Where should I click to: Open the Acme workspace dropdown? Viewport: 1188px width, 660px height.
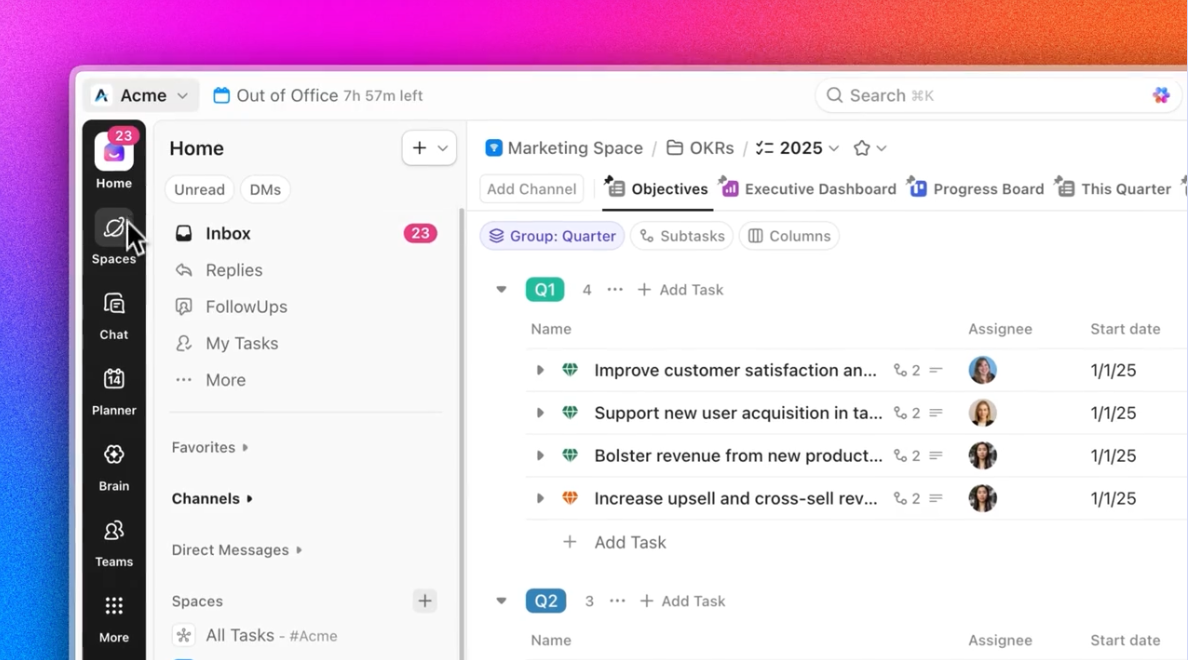[142, 95]
